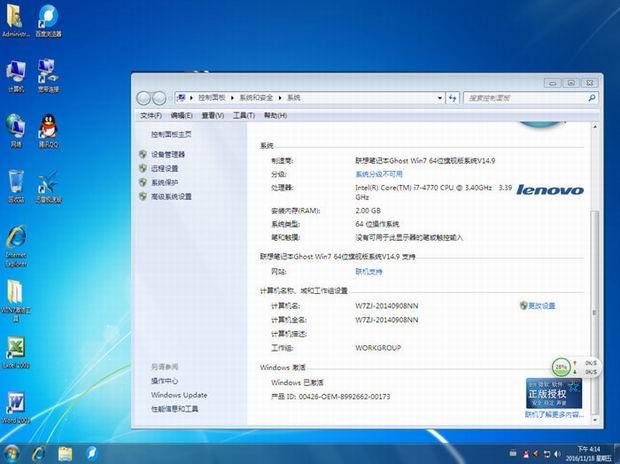
Task: Select the 回收站 recycle bin icon
Action: (16, 183)
